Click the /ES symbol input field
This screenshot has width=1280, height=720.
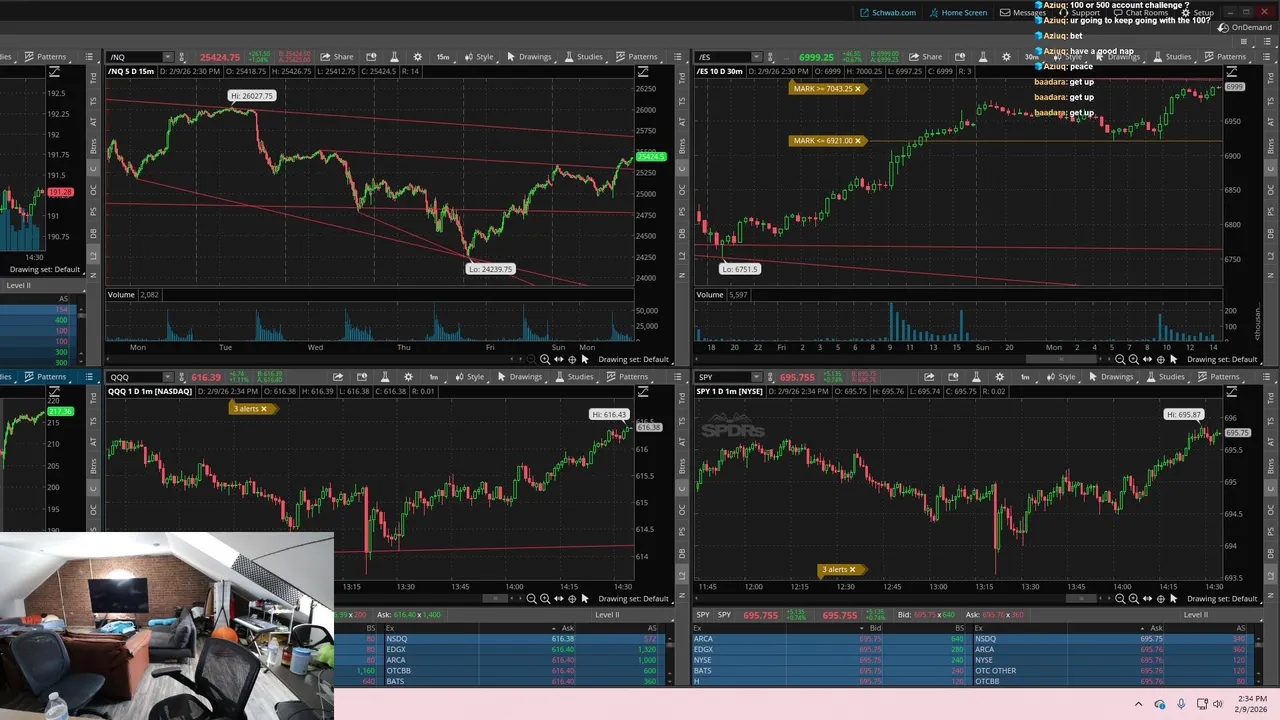(x=724, y=57)
